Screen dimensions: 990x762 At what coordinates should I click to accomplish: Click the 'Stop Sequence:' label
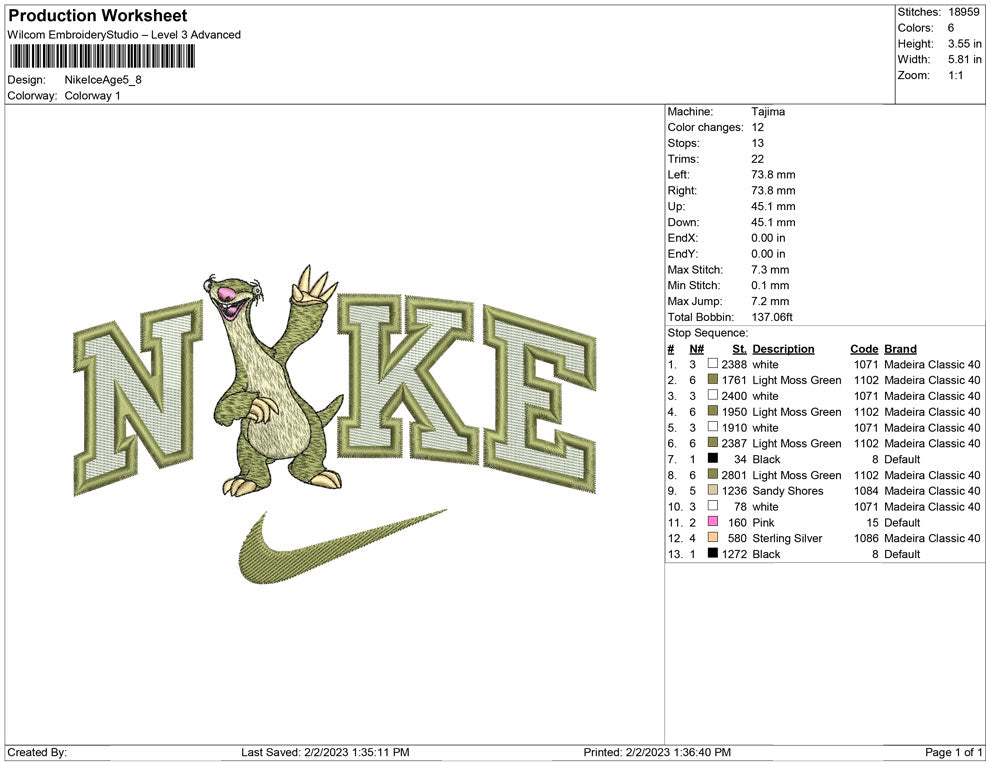pos(707,333)
